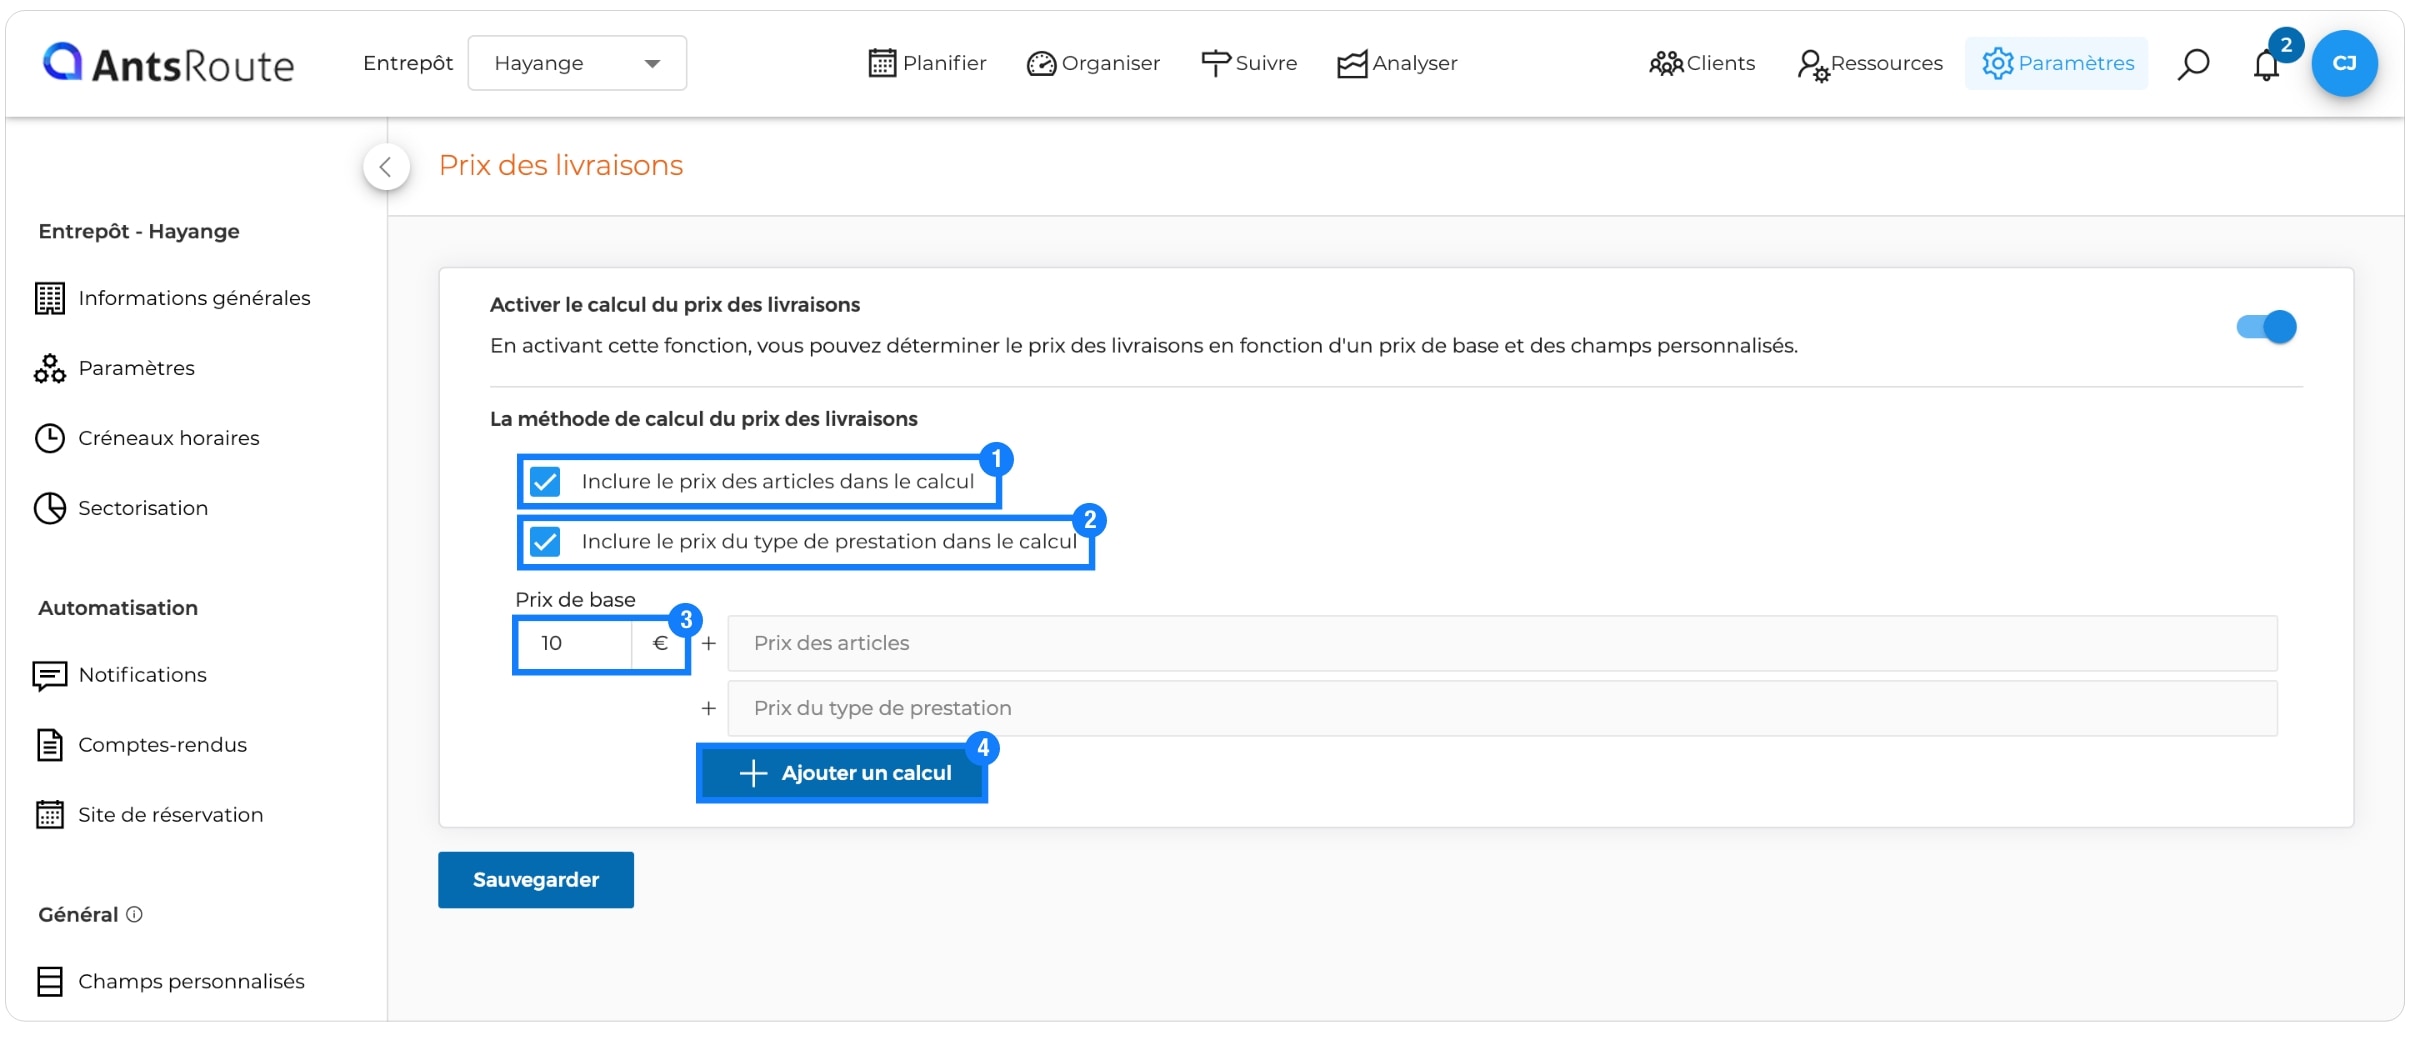Viewport: 2410px width, 1039px height.
Task: Click the AntsRoute logo
Action: (x=168, y=64)
